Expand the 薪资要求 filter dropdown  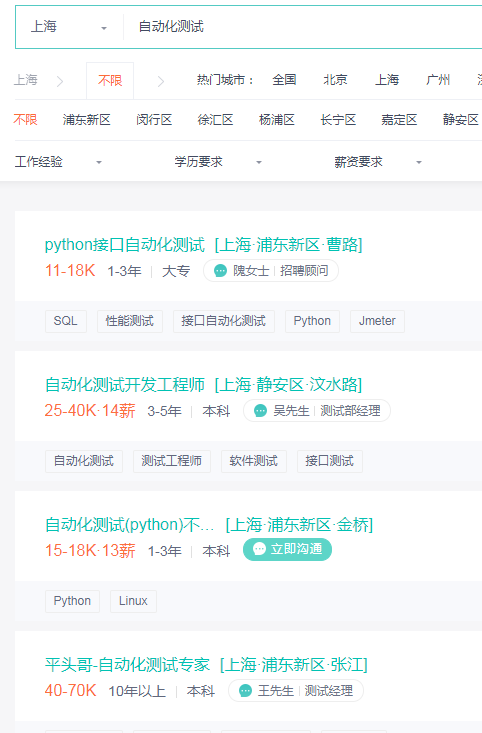coord(378,162)
